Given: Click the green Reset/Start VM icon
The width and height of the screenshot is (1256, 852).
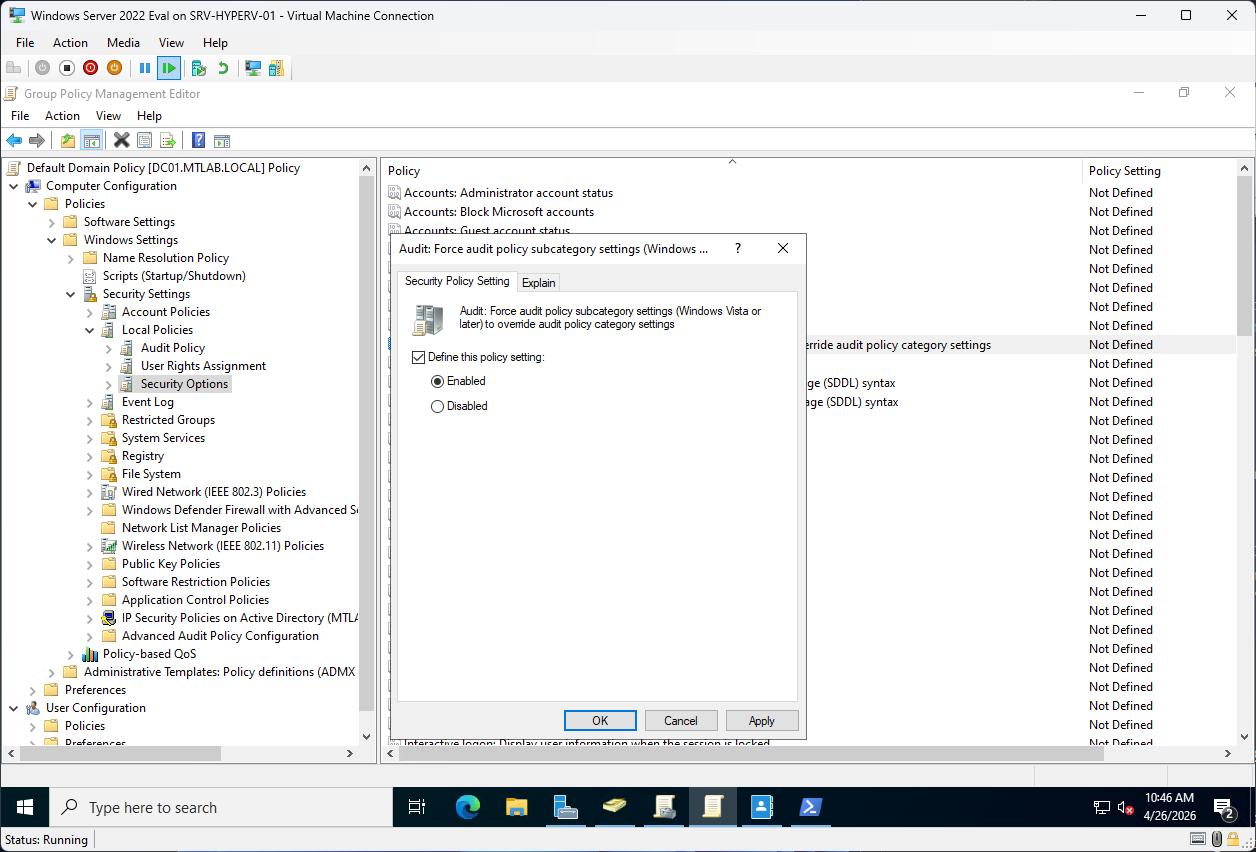Looking at the screenshot, I should [169, 68].
